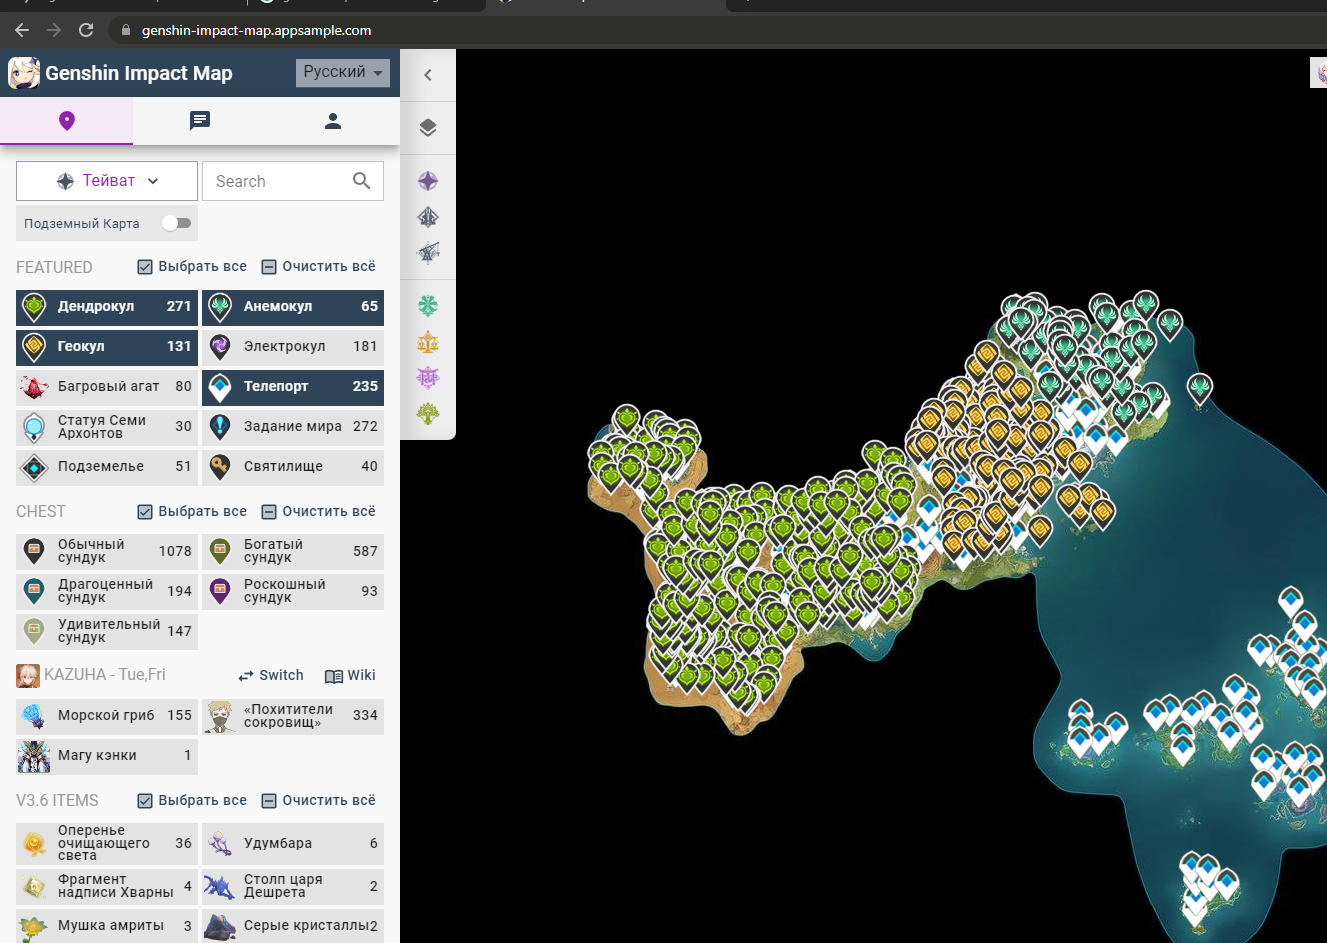This screenshot has width=1327, height=943.
Task: Click the site lock icon in the address bar
Action: [126, 30]
